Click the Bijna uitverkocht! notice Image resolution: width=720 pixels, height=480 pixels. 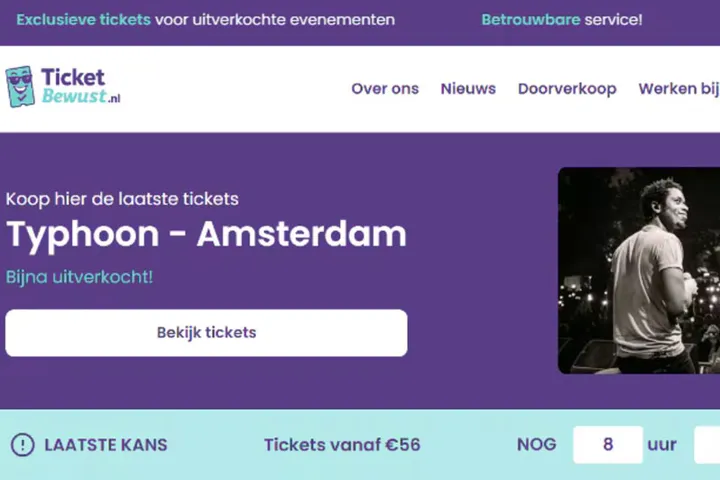point(79,276)
